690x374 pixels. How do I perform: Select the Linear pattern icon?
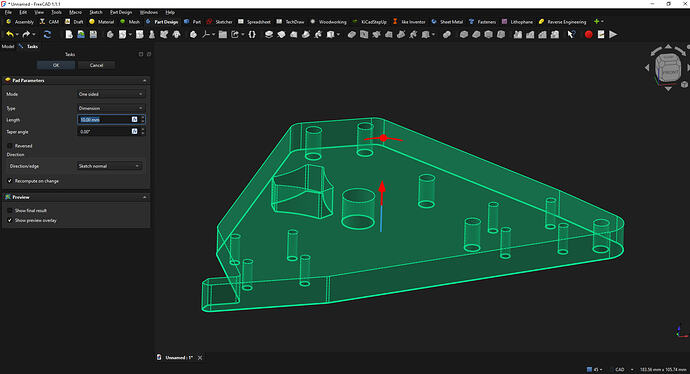(530, 34)
